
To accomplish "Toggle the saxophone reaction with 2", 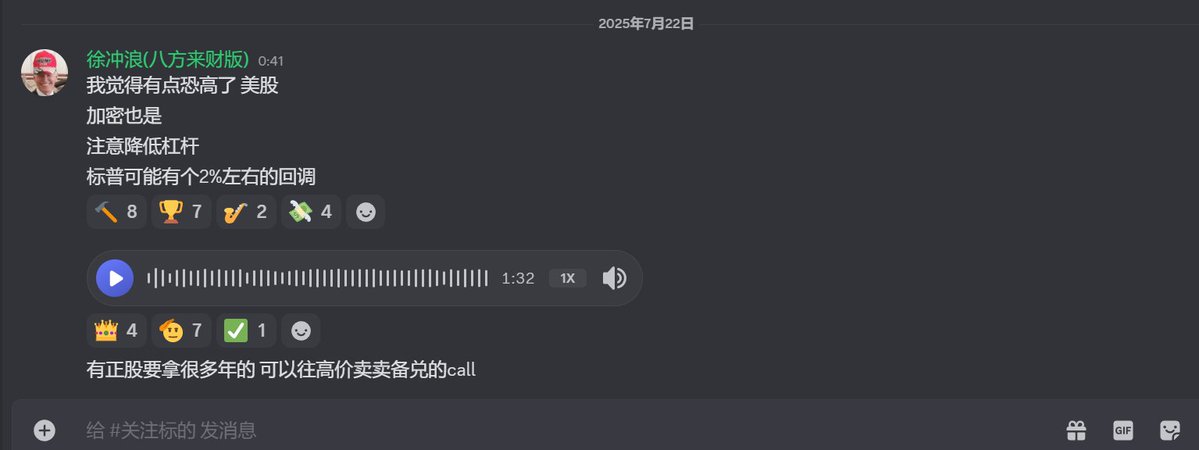I will click(x=246, y=212).
